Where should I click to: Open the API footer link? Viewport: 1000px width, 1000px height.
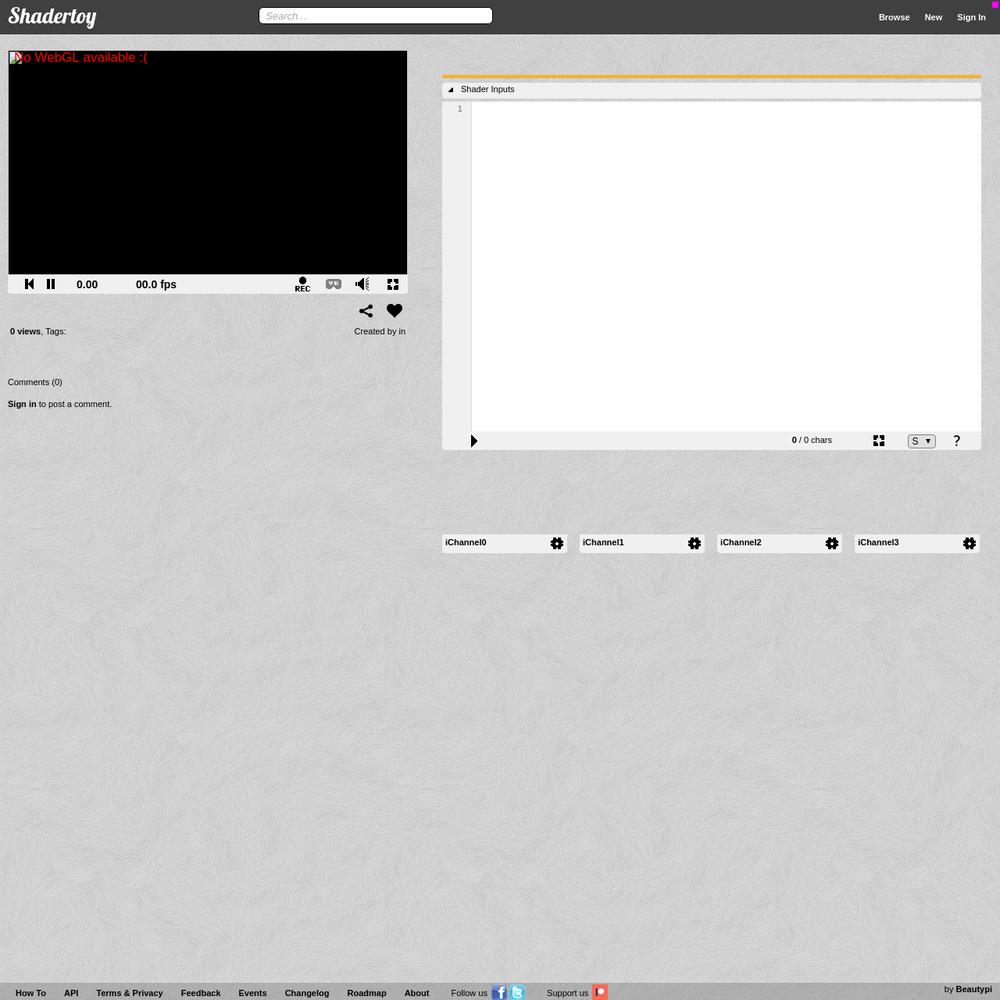click(x=71, y=993)
